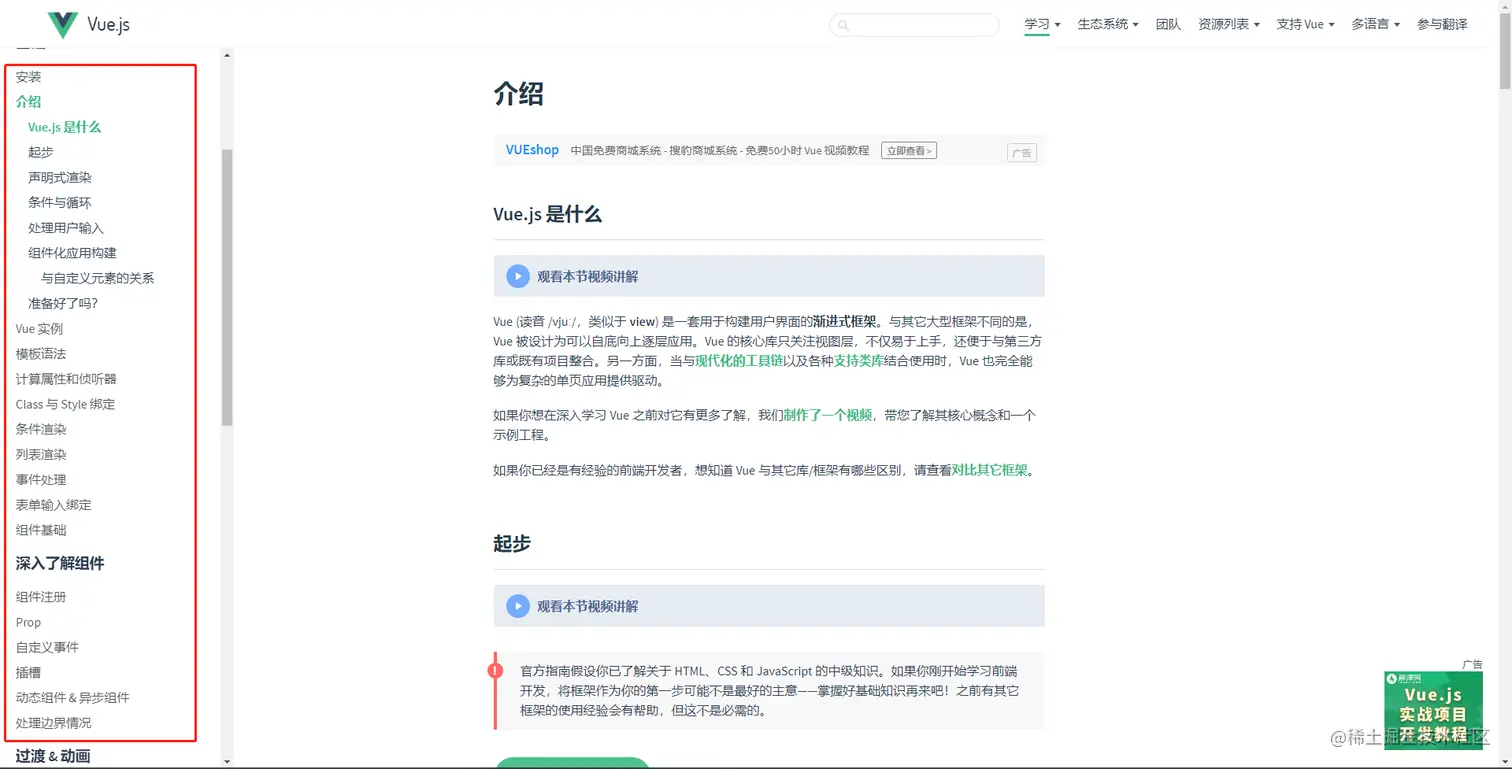Open 计算属性和侦听器 in the sidebar
The width and height of the screenshot is (1512, 769).
click(66, 379)
